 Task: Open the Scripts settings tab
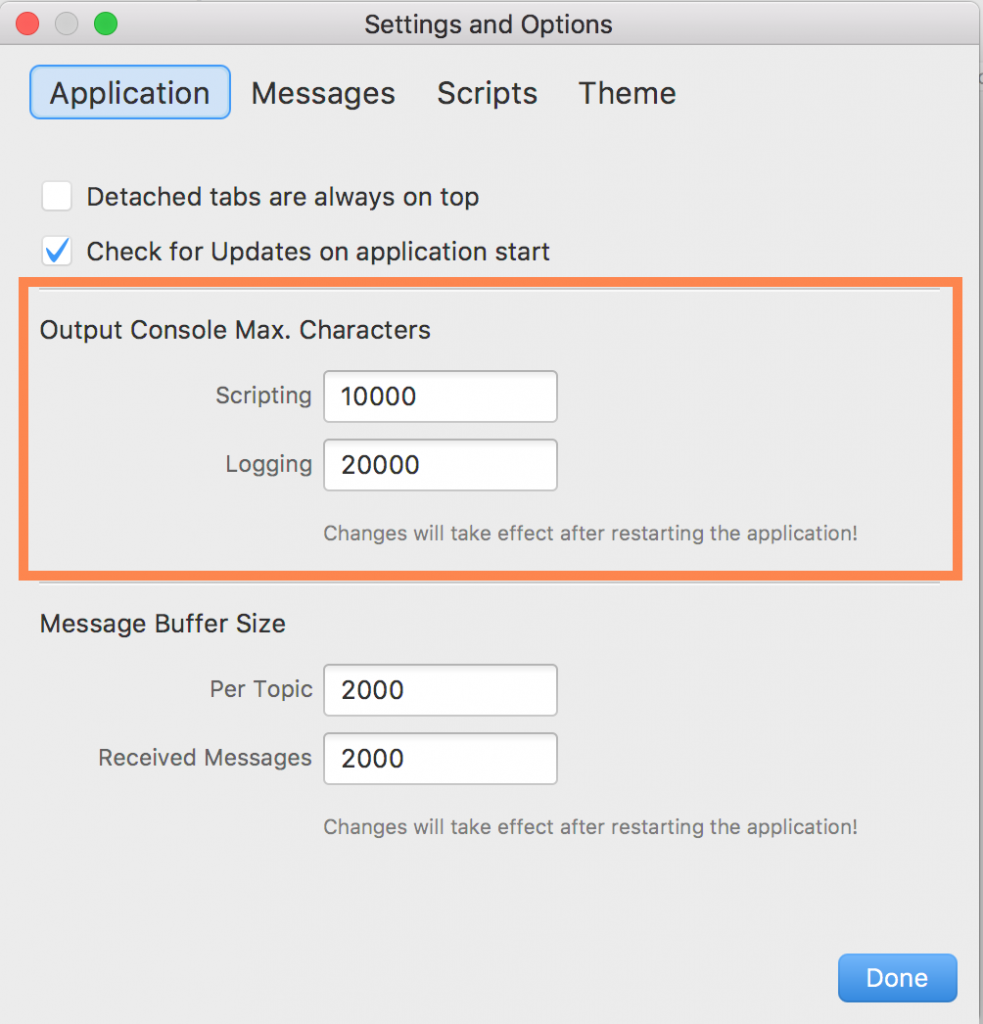(x=487, y=93)
